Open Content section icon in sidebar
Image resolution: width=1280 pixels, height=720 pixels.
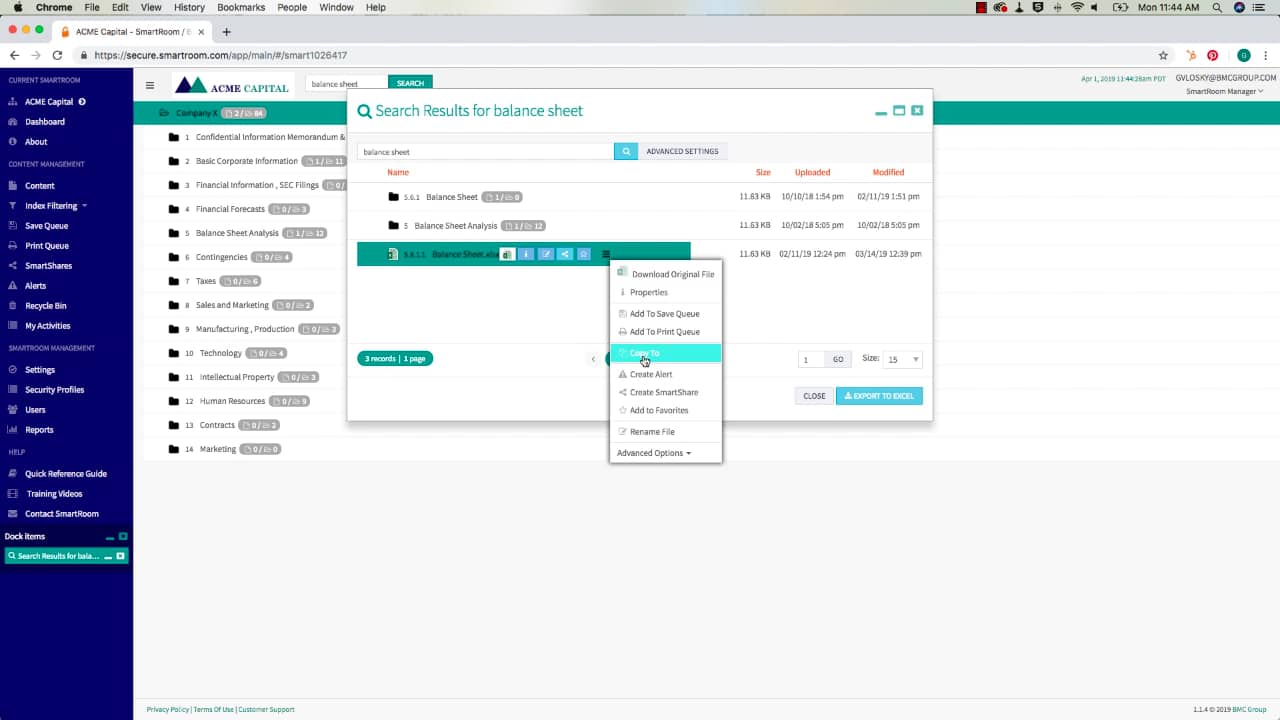click(x=13, y=186)
